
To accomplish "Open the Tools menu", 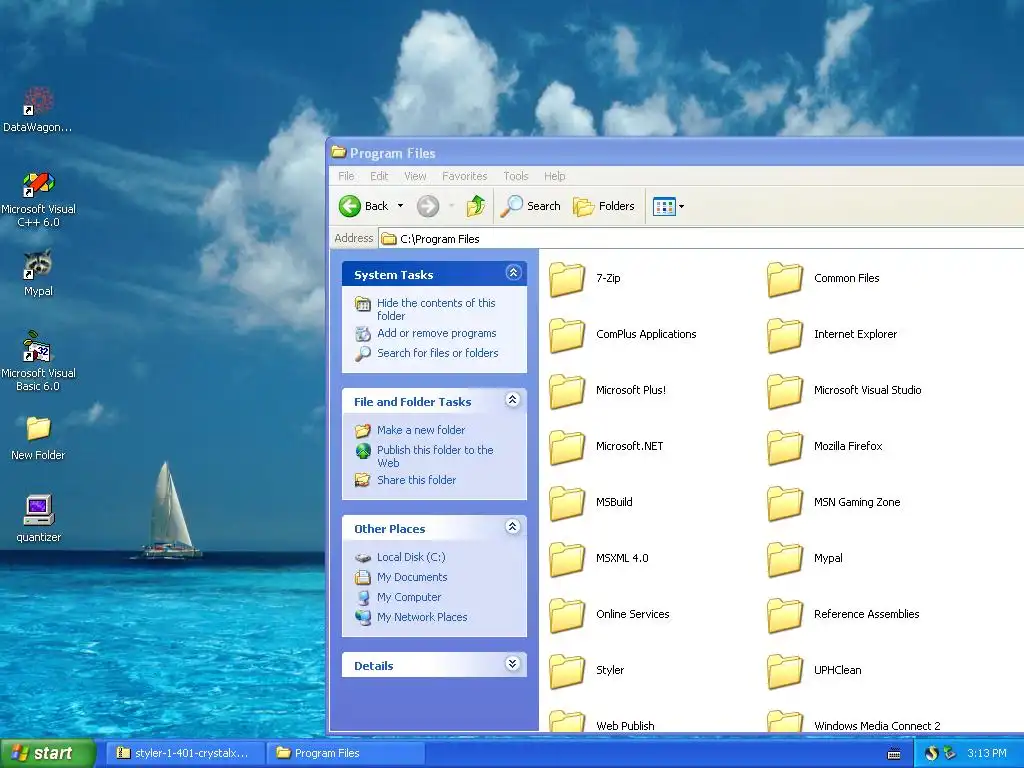I will pos(515,176).
